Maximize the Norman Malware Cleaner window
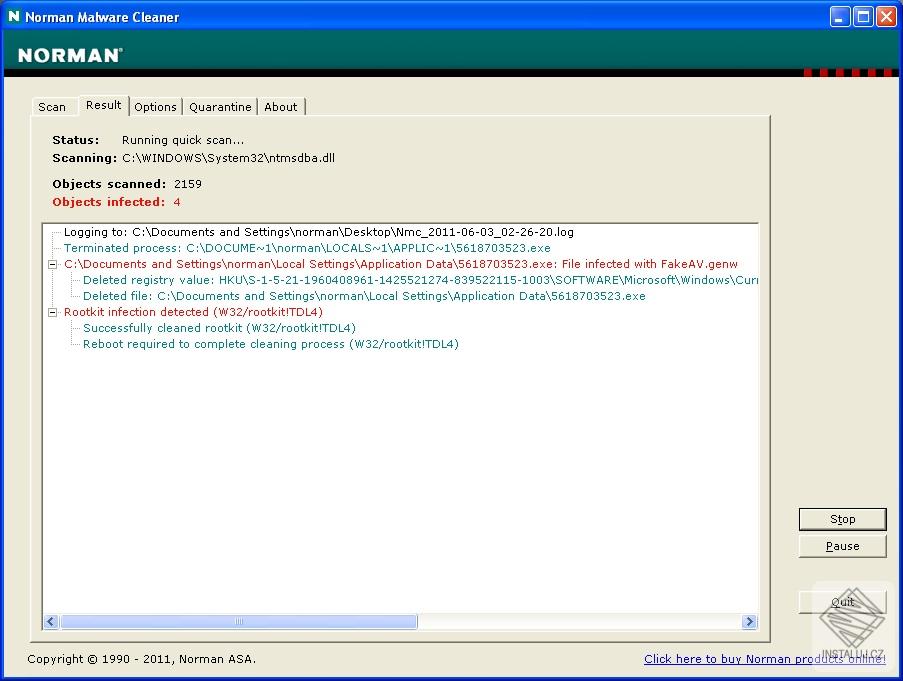The image size is (903, 681). coord(863,17)
